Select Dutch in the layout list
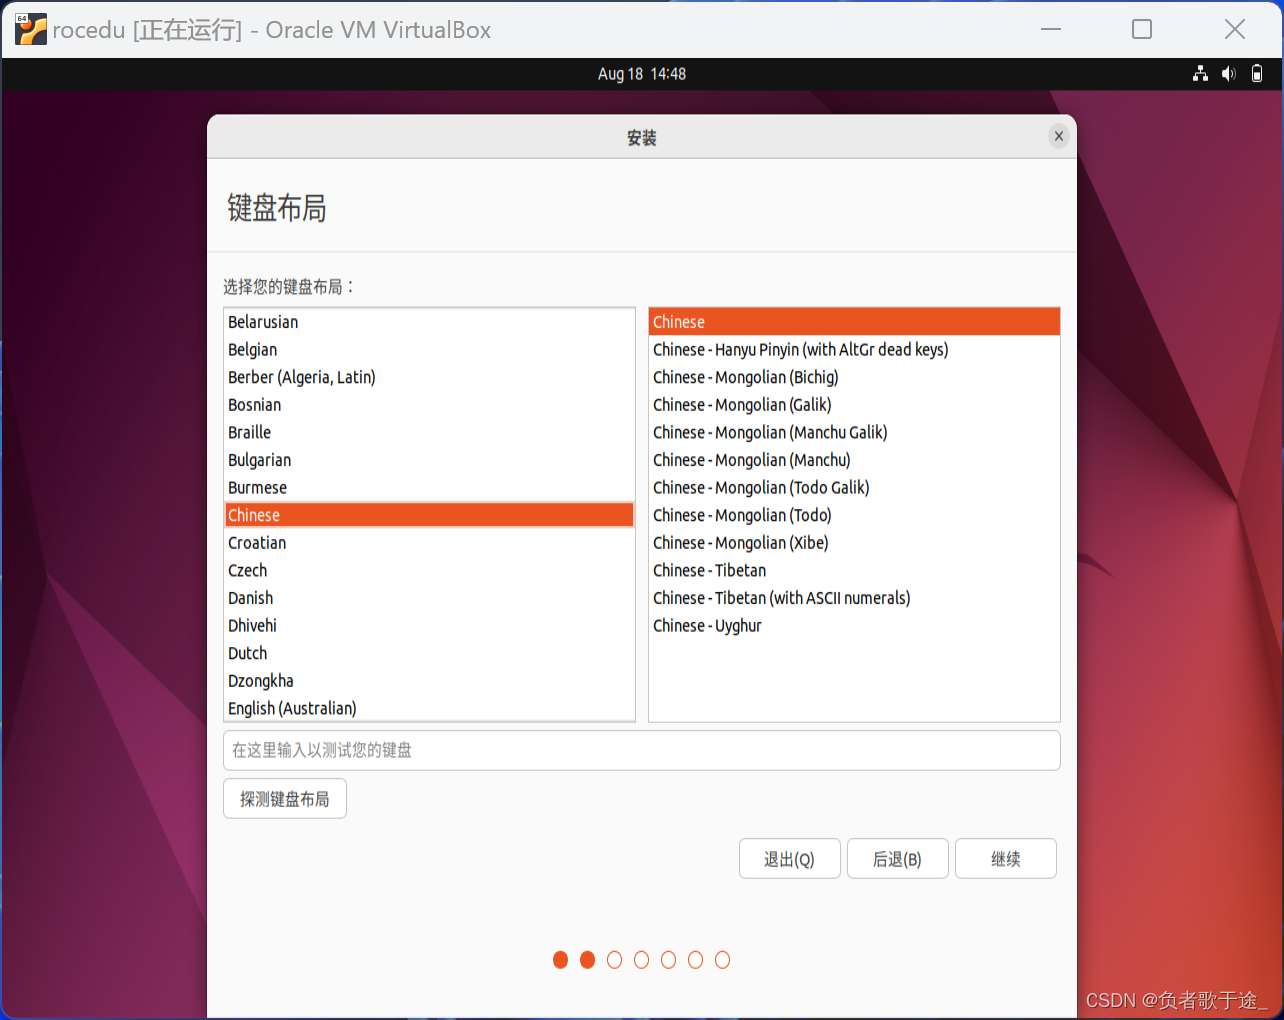This screenshot has width=1284, height=1020. [x=430, y=653]
